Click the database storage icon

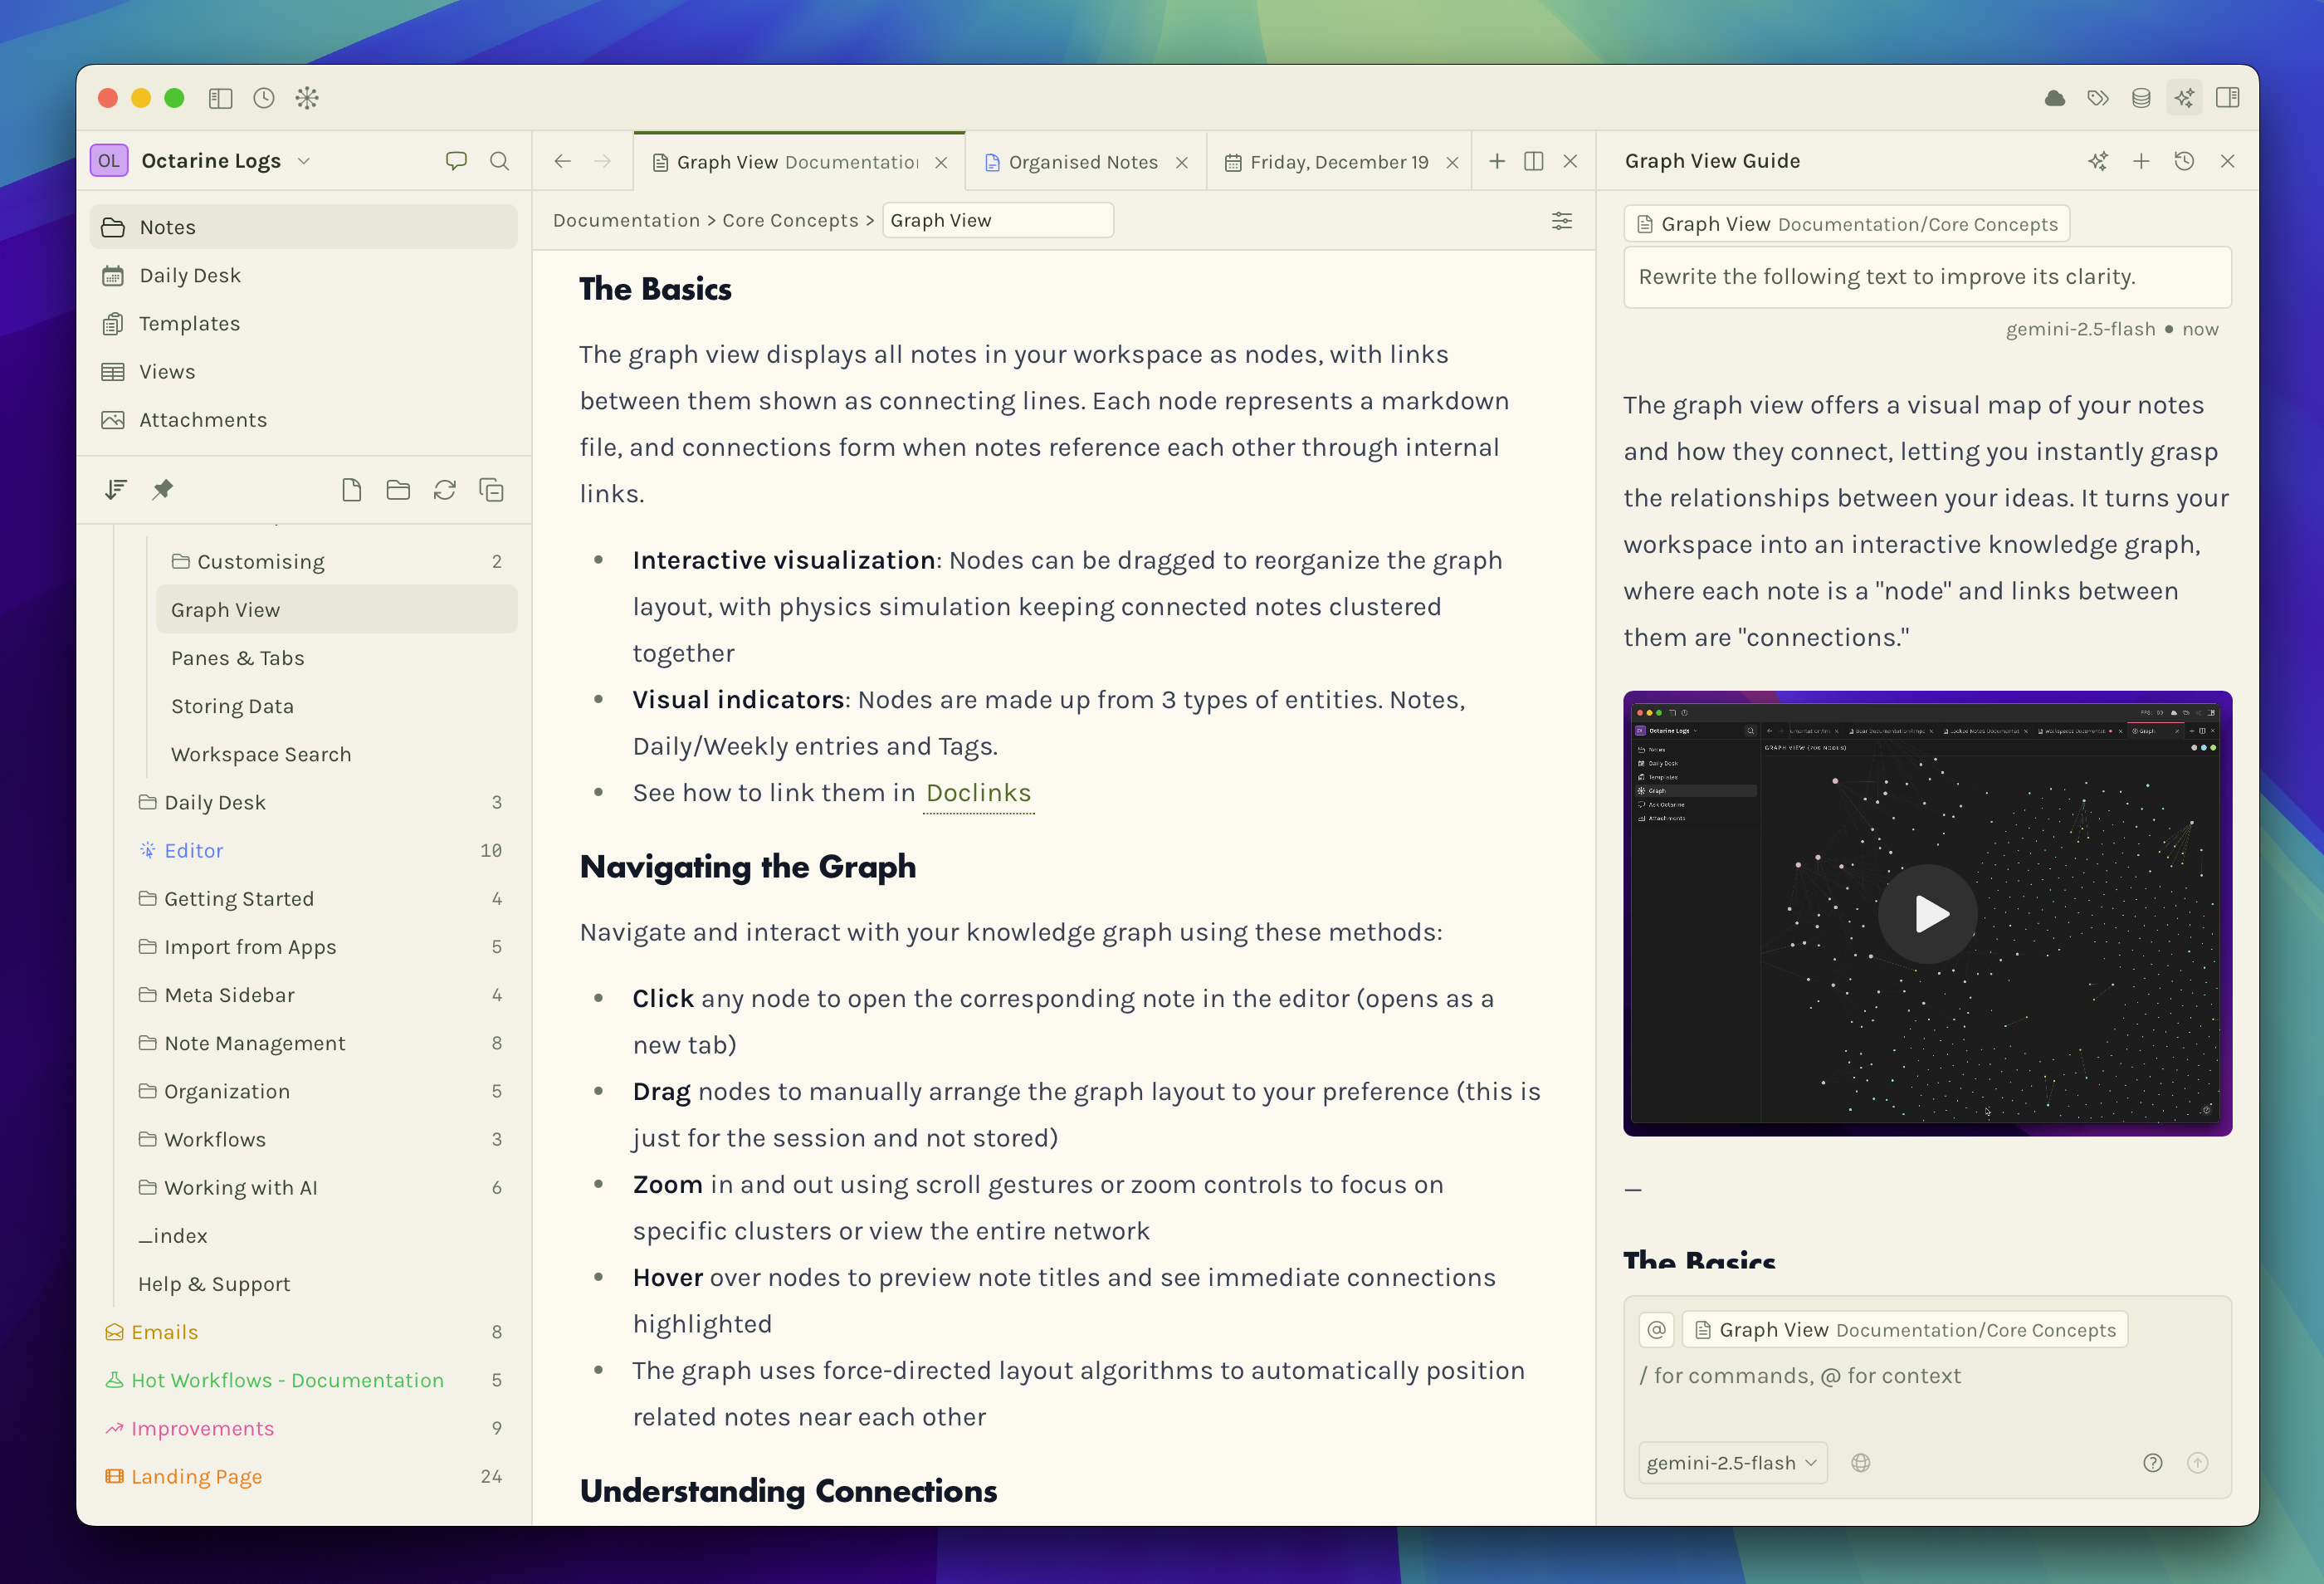tap(2141, 98)
